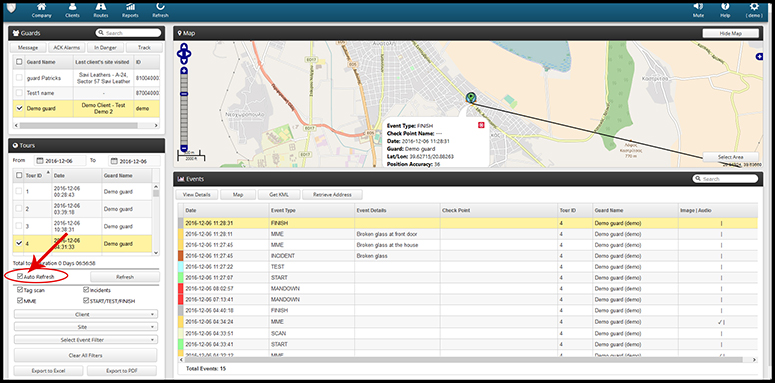Open the To date calendar icon
This screenshot has height=383, width=775.
(114, 161)
